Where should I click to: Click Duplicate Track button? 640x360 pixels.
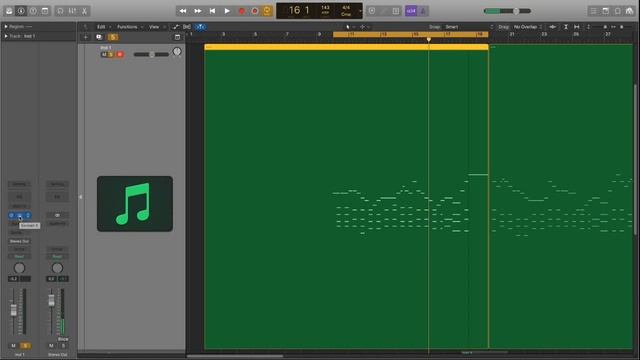(x=99, y=37)
